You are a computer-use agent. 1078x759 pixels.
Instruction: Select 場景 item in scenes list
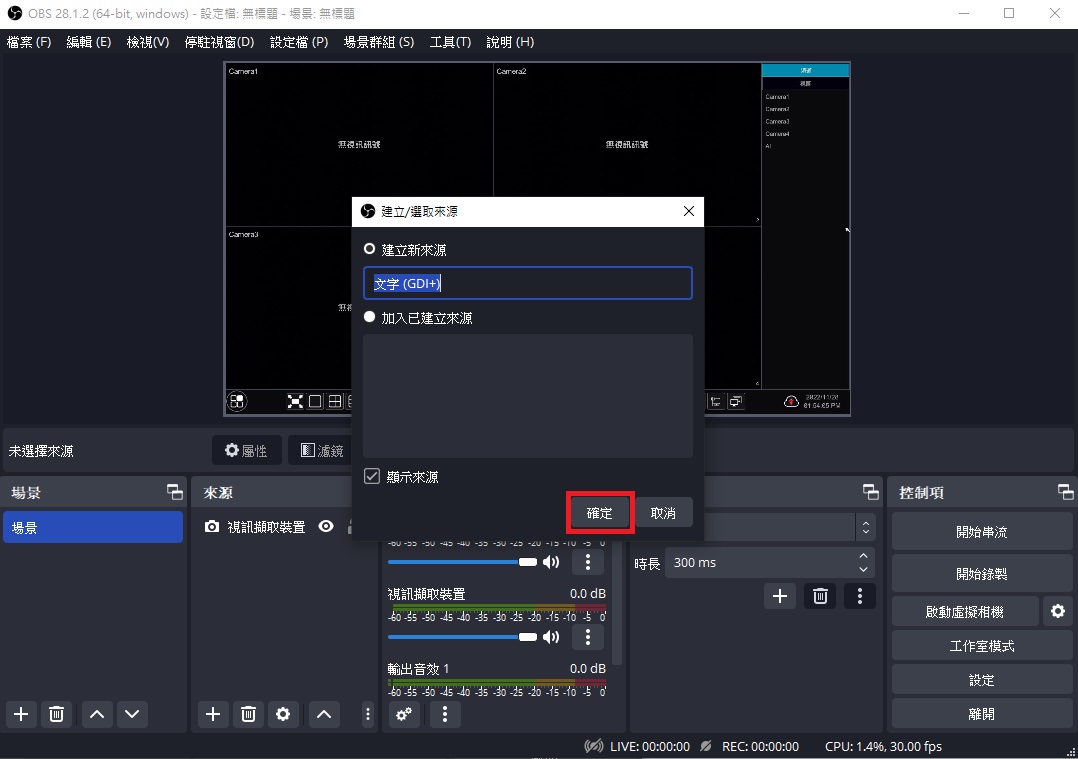pyautogui.click(x=93, y=527)
